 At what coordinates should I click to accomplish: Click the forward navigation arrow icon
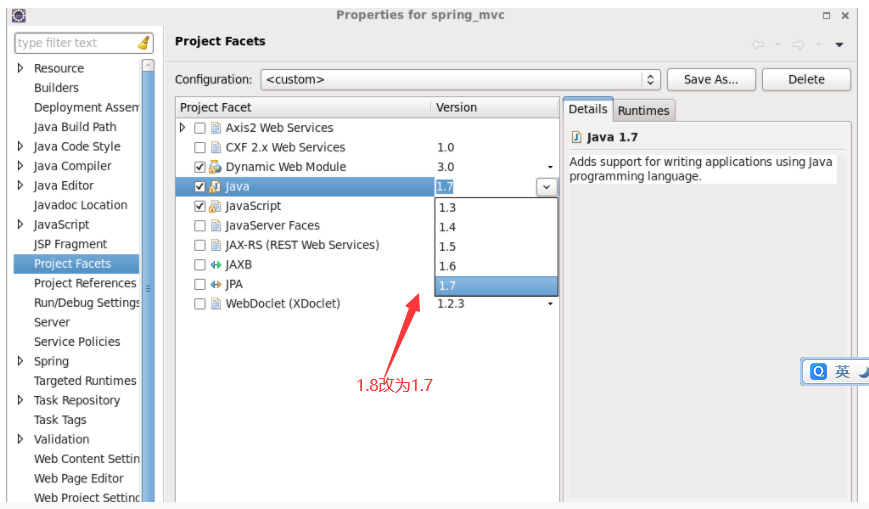click(798, 44)
